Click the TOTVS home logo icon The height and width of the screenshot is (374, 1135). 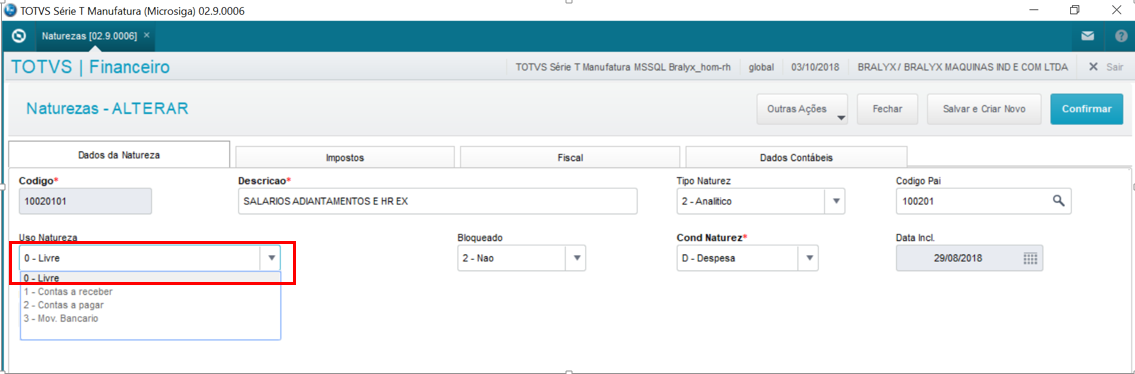20,35
